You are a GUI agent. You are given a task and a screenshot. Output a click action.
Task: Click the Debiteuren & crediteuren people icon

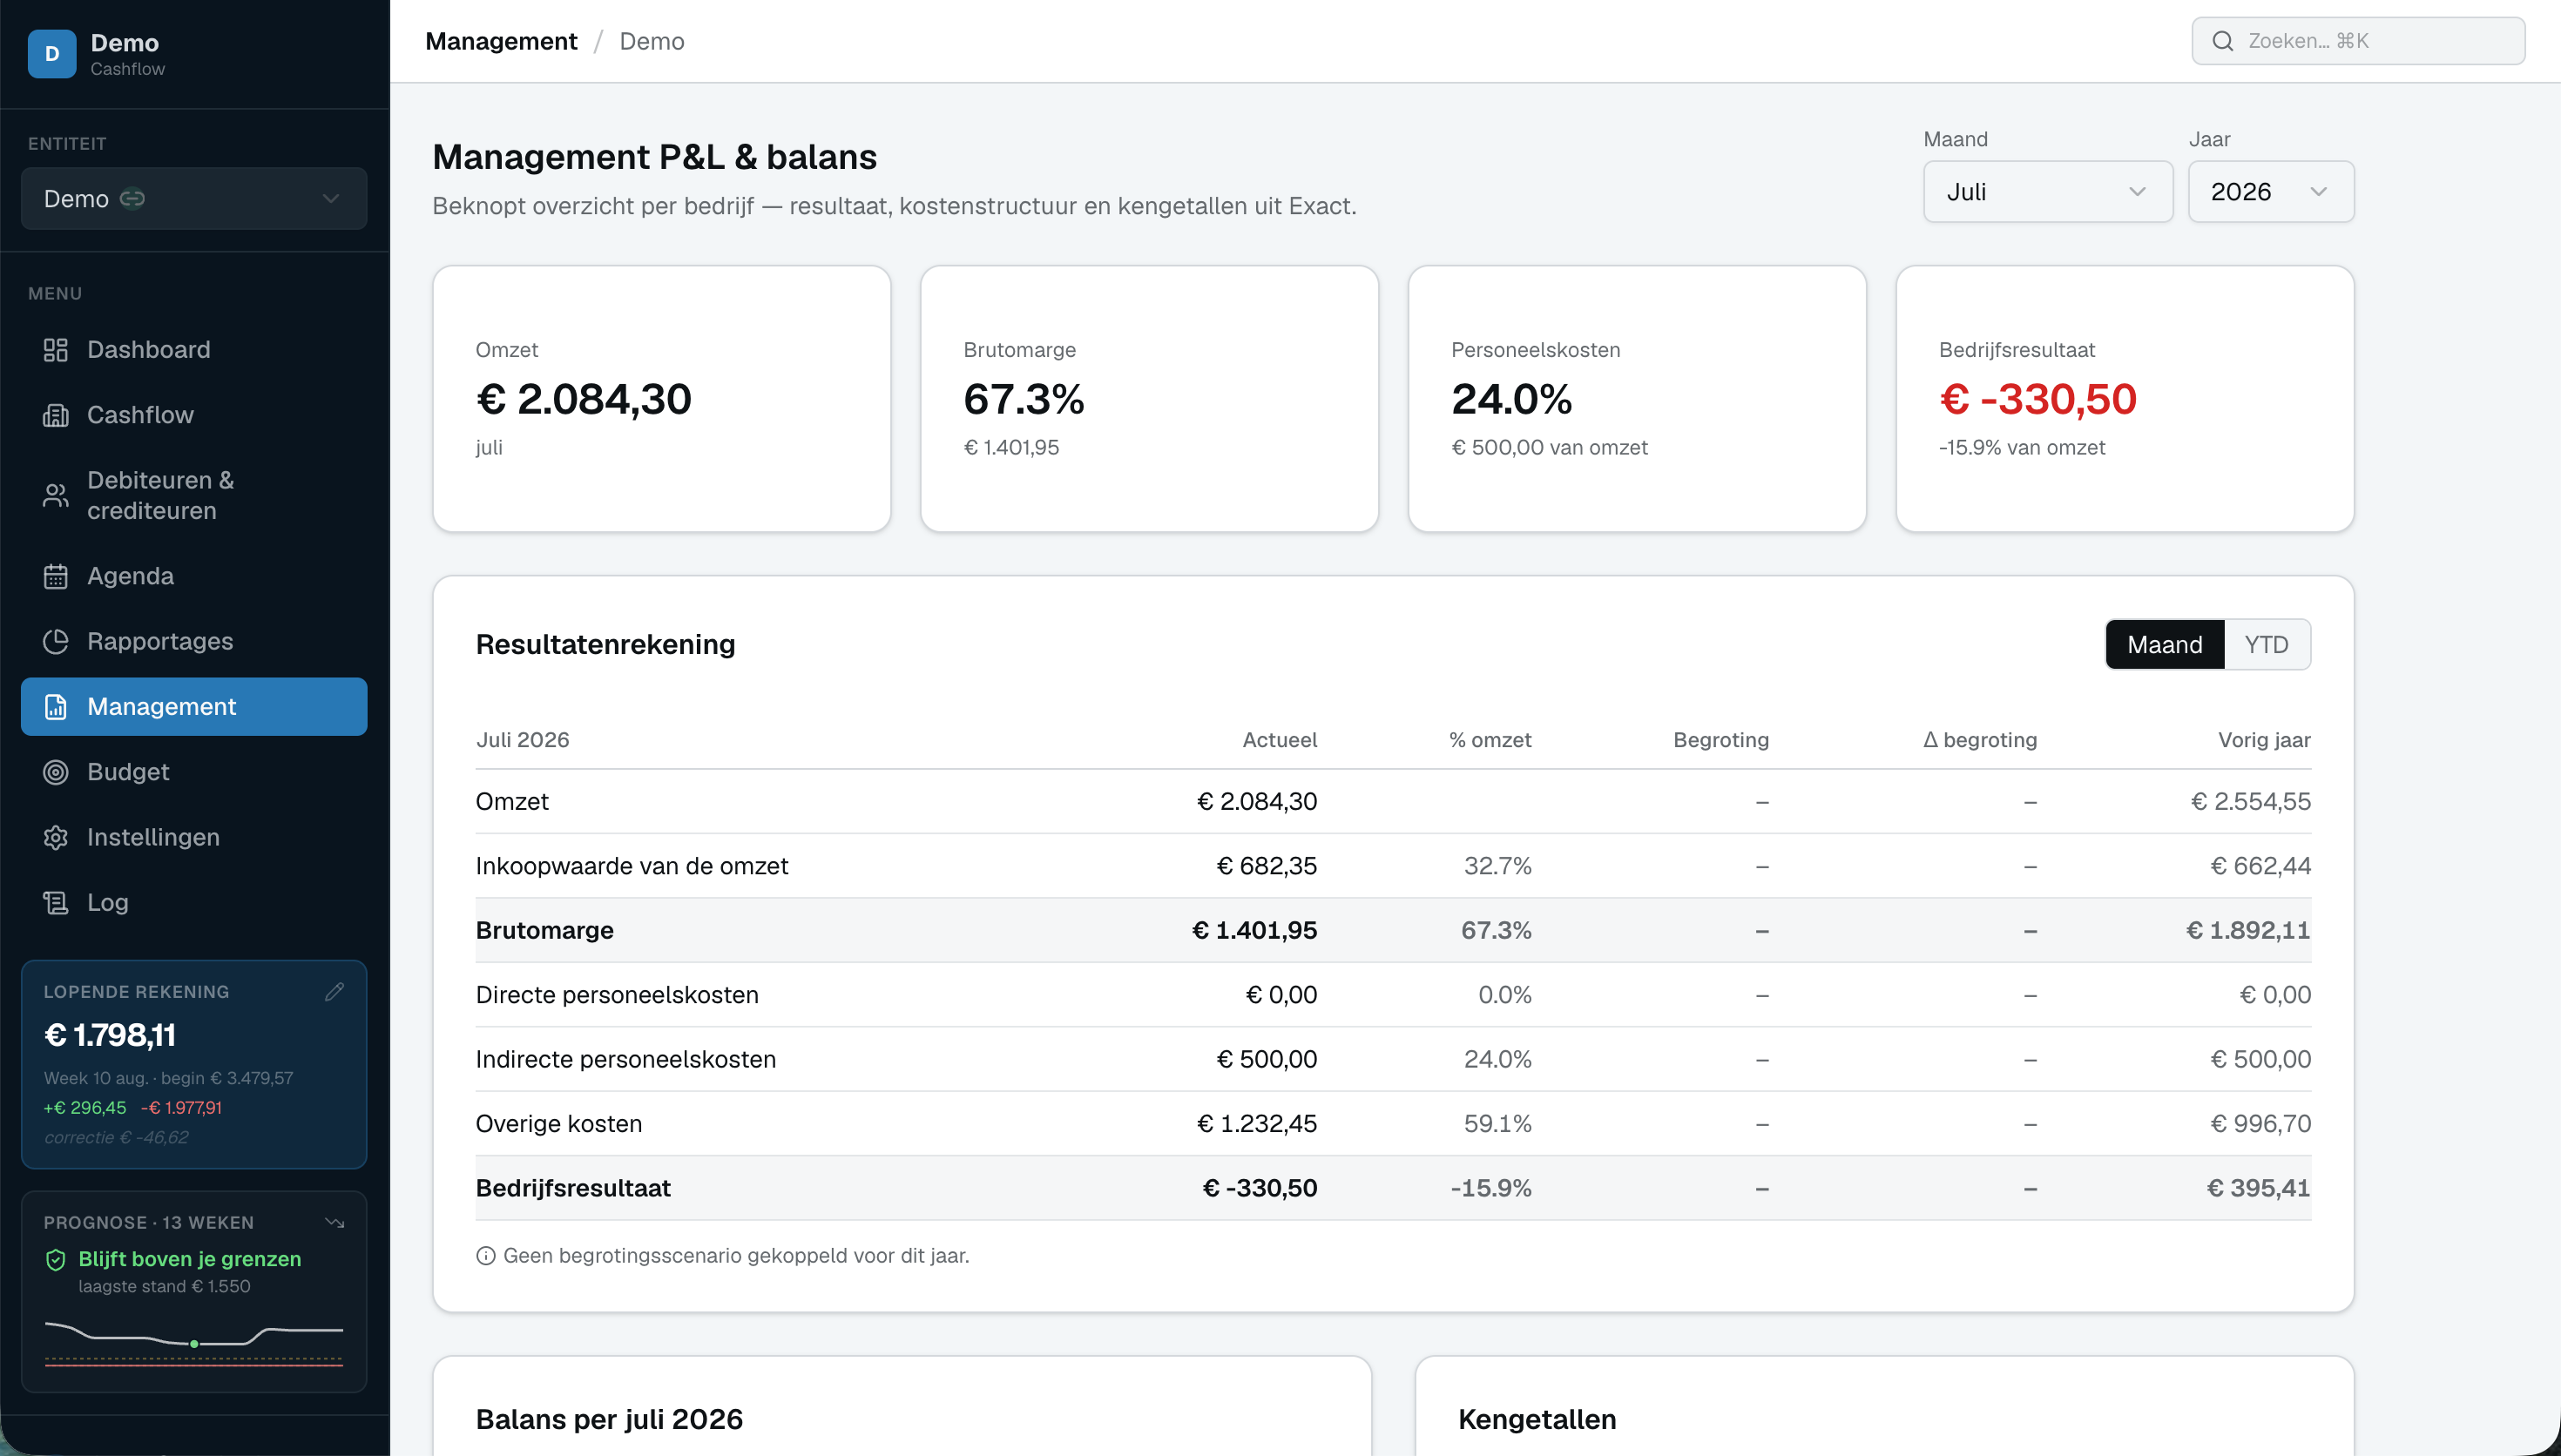tap(55, 495)
